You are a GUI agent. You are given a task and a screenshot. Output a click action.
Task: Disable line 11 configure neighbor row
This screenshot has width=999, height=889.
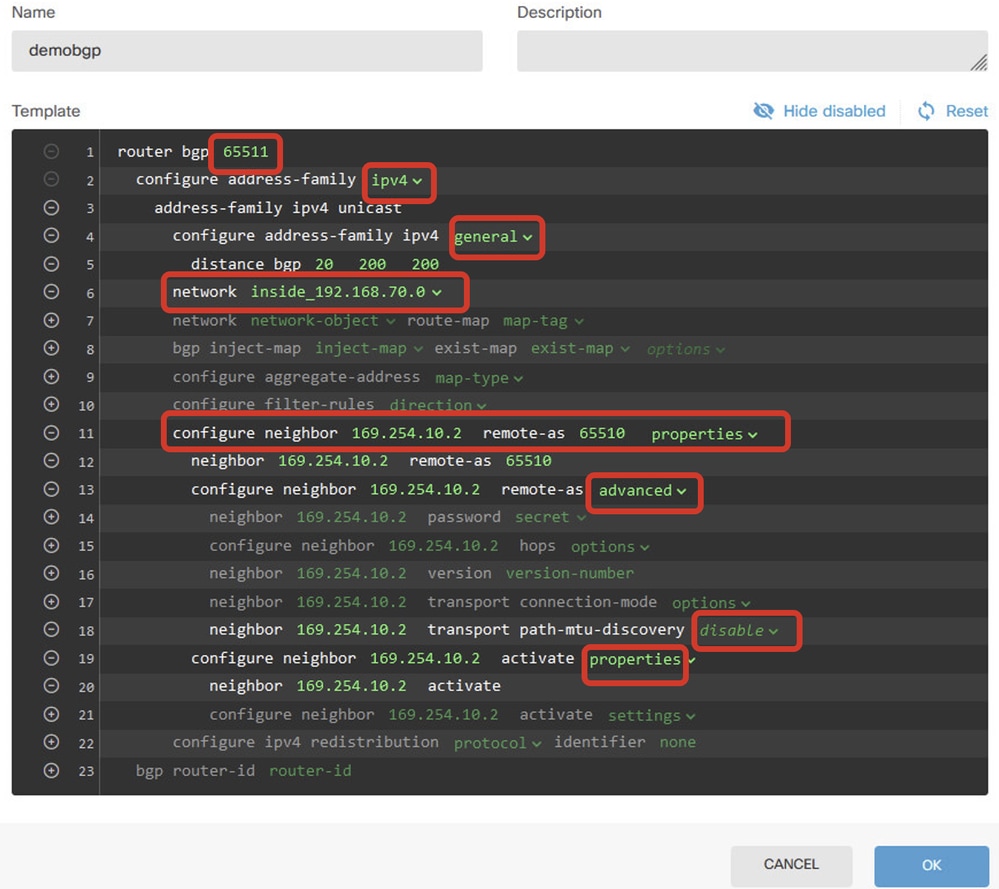pyautogui.click(x=51, y=433)
